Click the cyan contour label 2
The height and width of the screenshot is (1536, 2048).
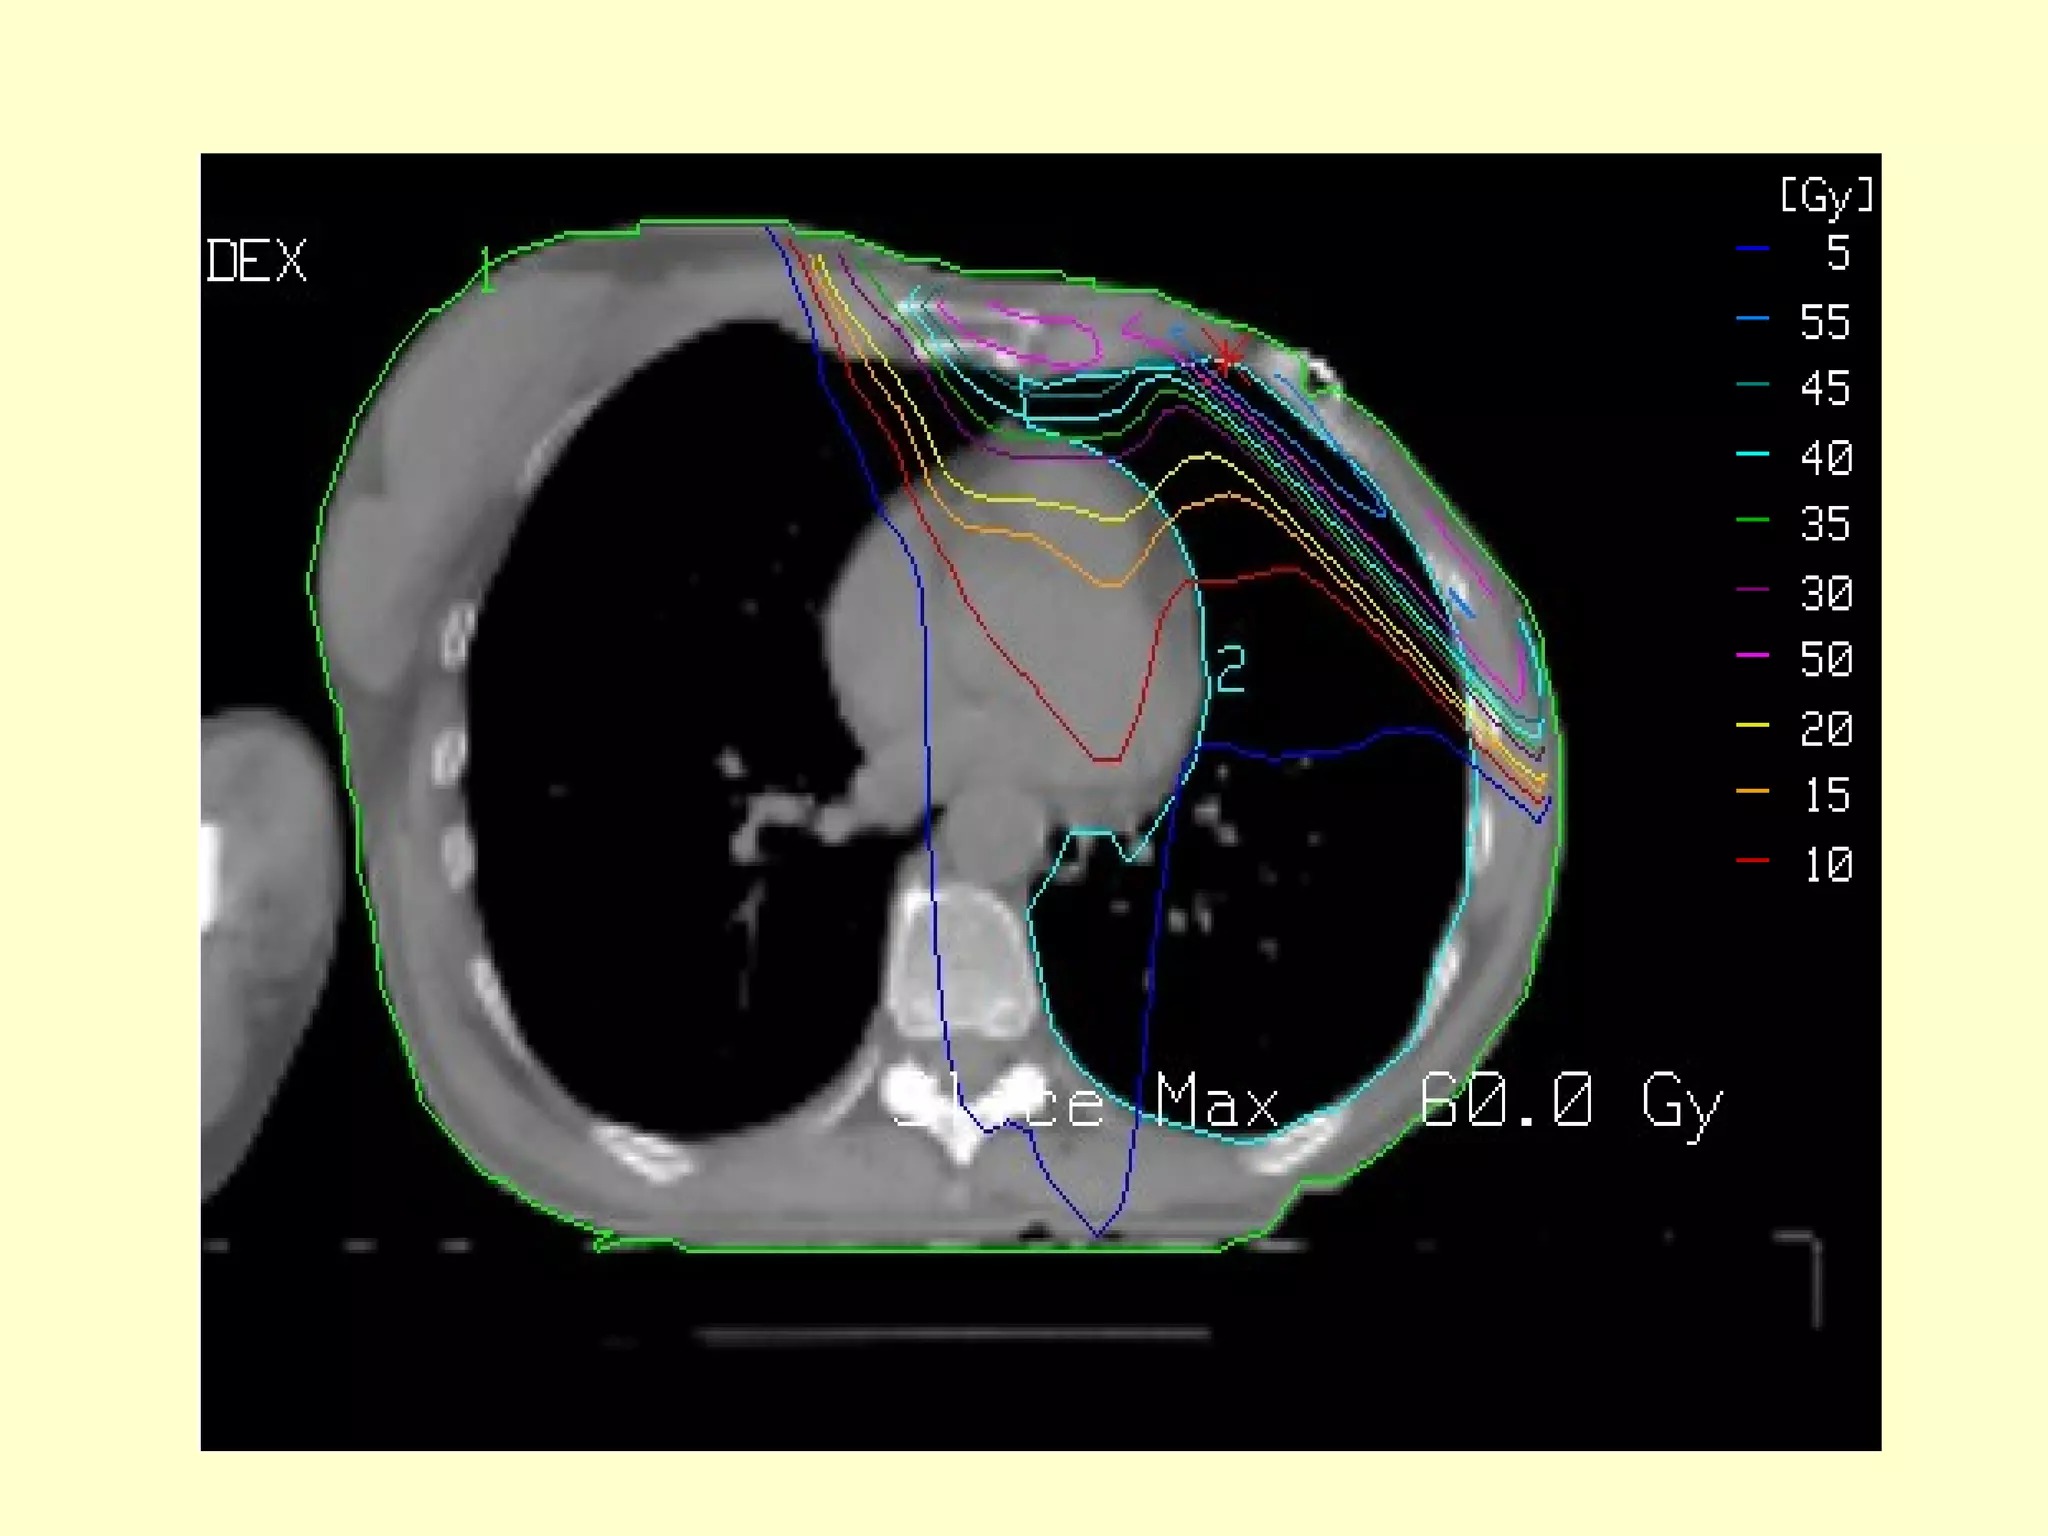click(1231, 668)
